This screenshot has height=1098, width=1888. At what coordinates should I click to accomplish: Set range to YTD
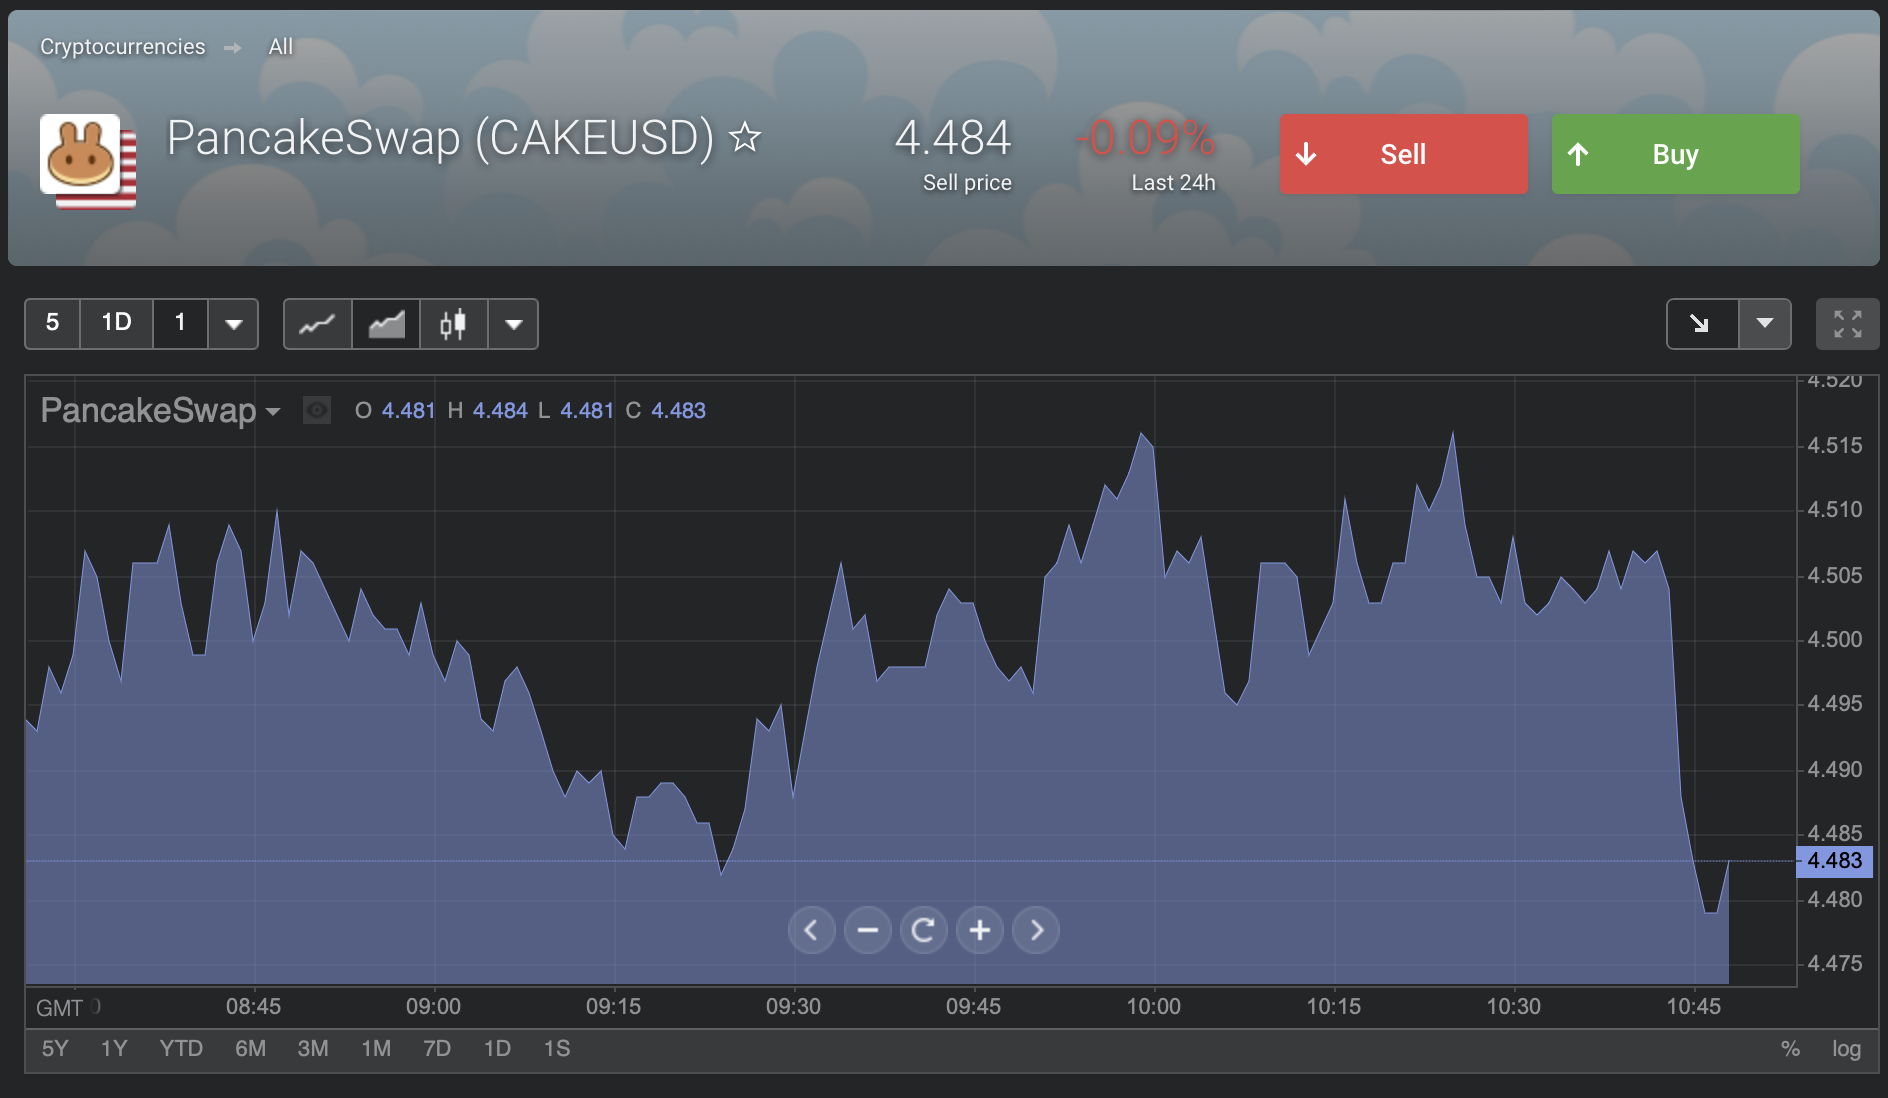pos(181,1048)
